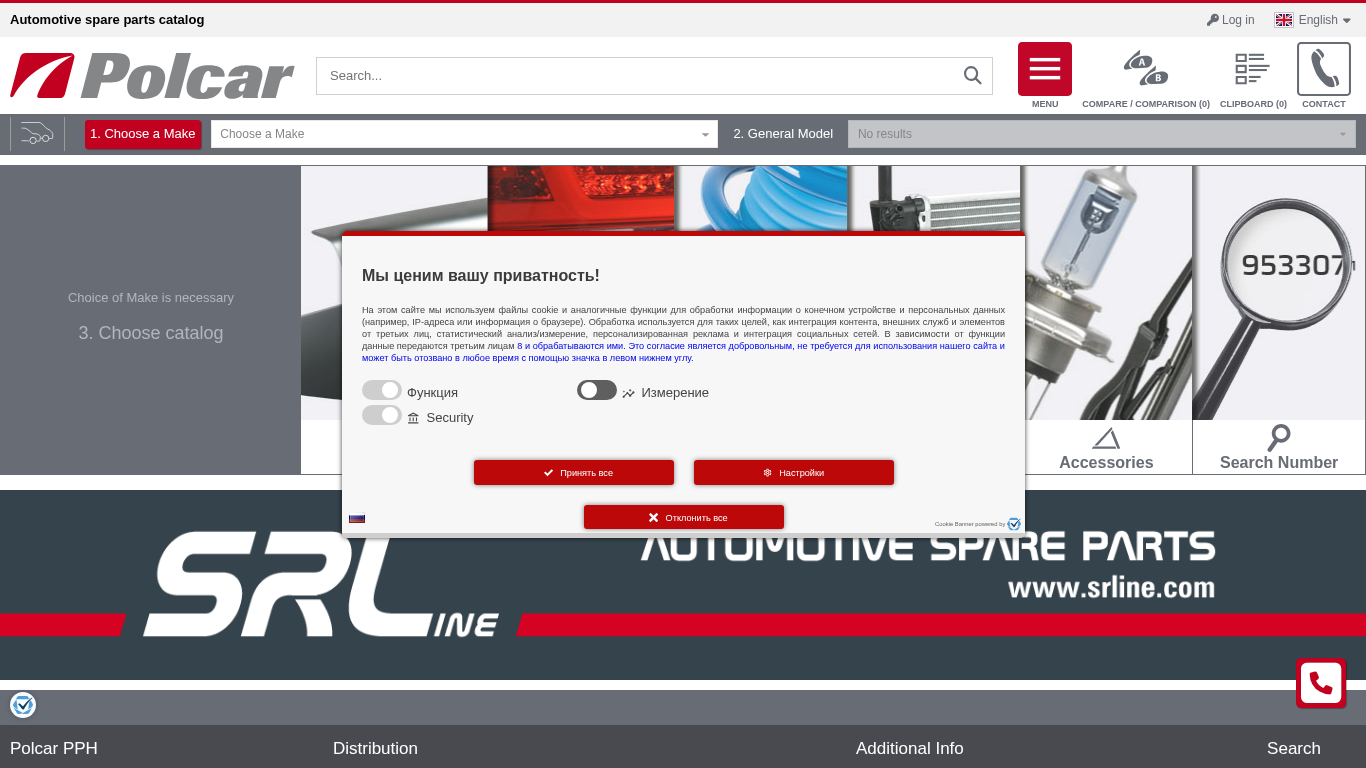Click the Настройки button
Screen dimensions: 1366x768
pyautogui.click(x=794, y=473)
